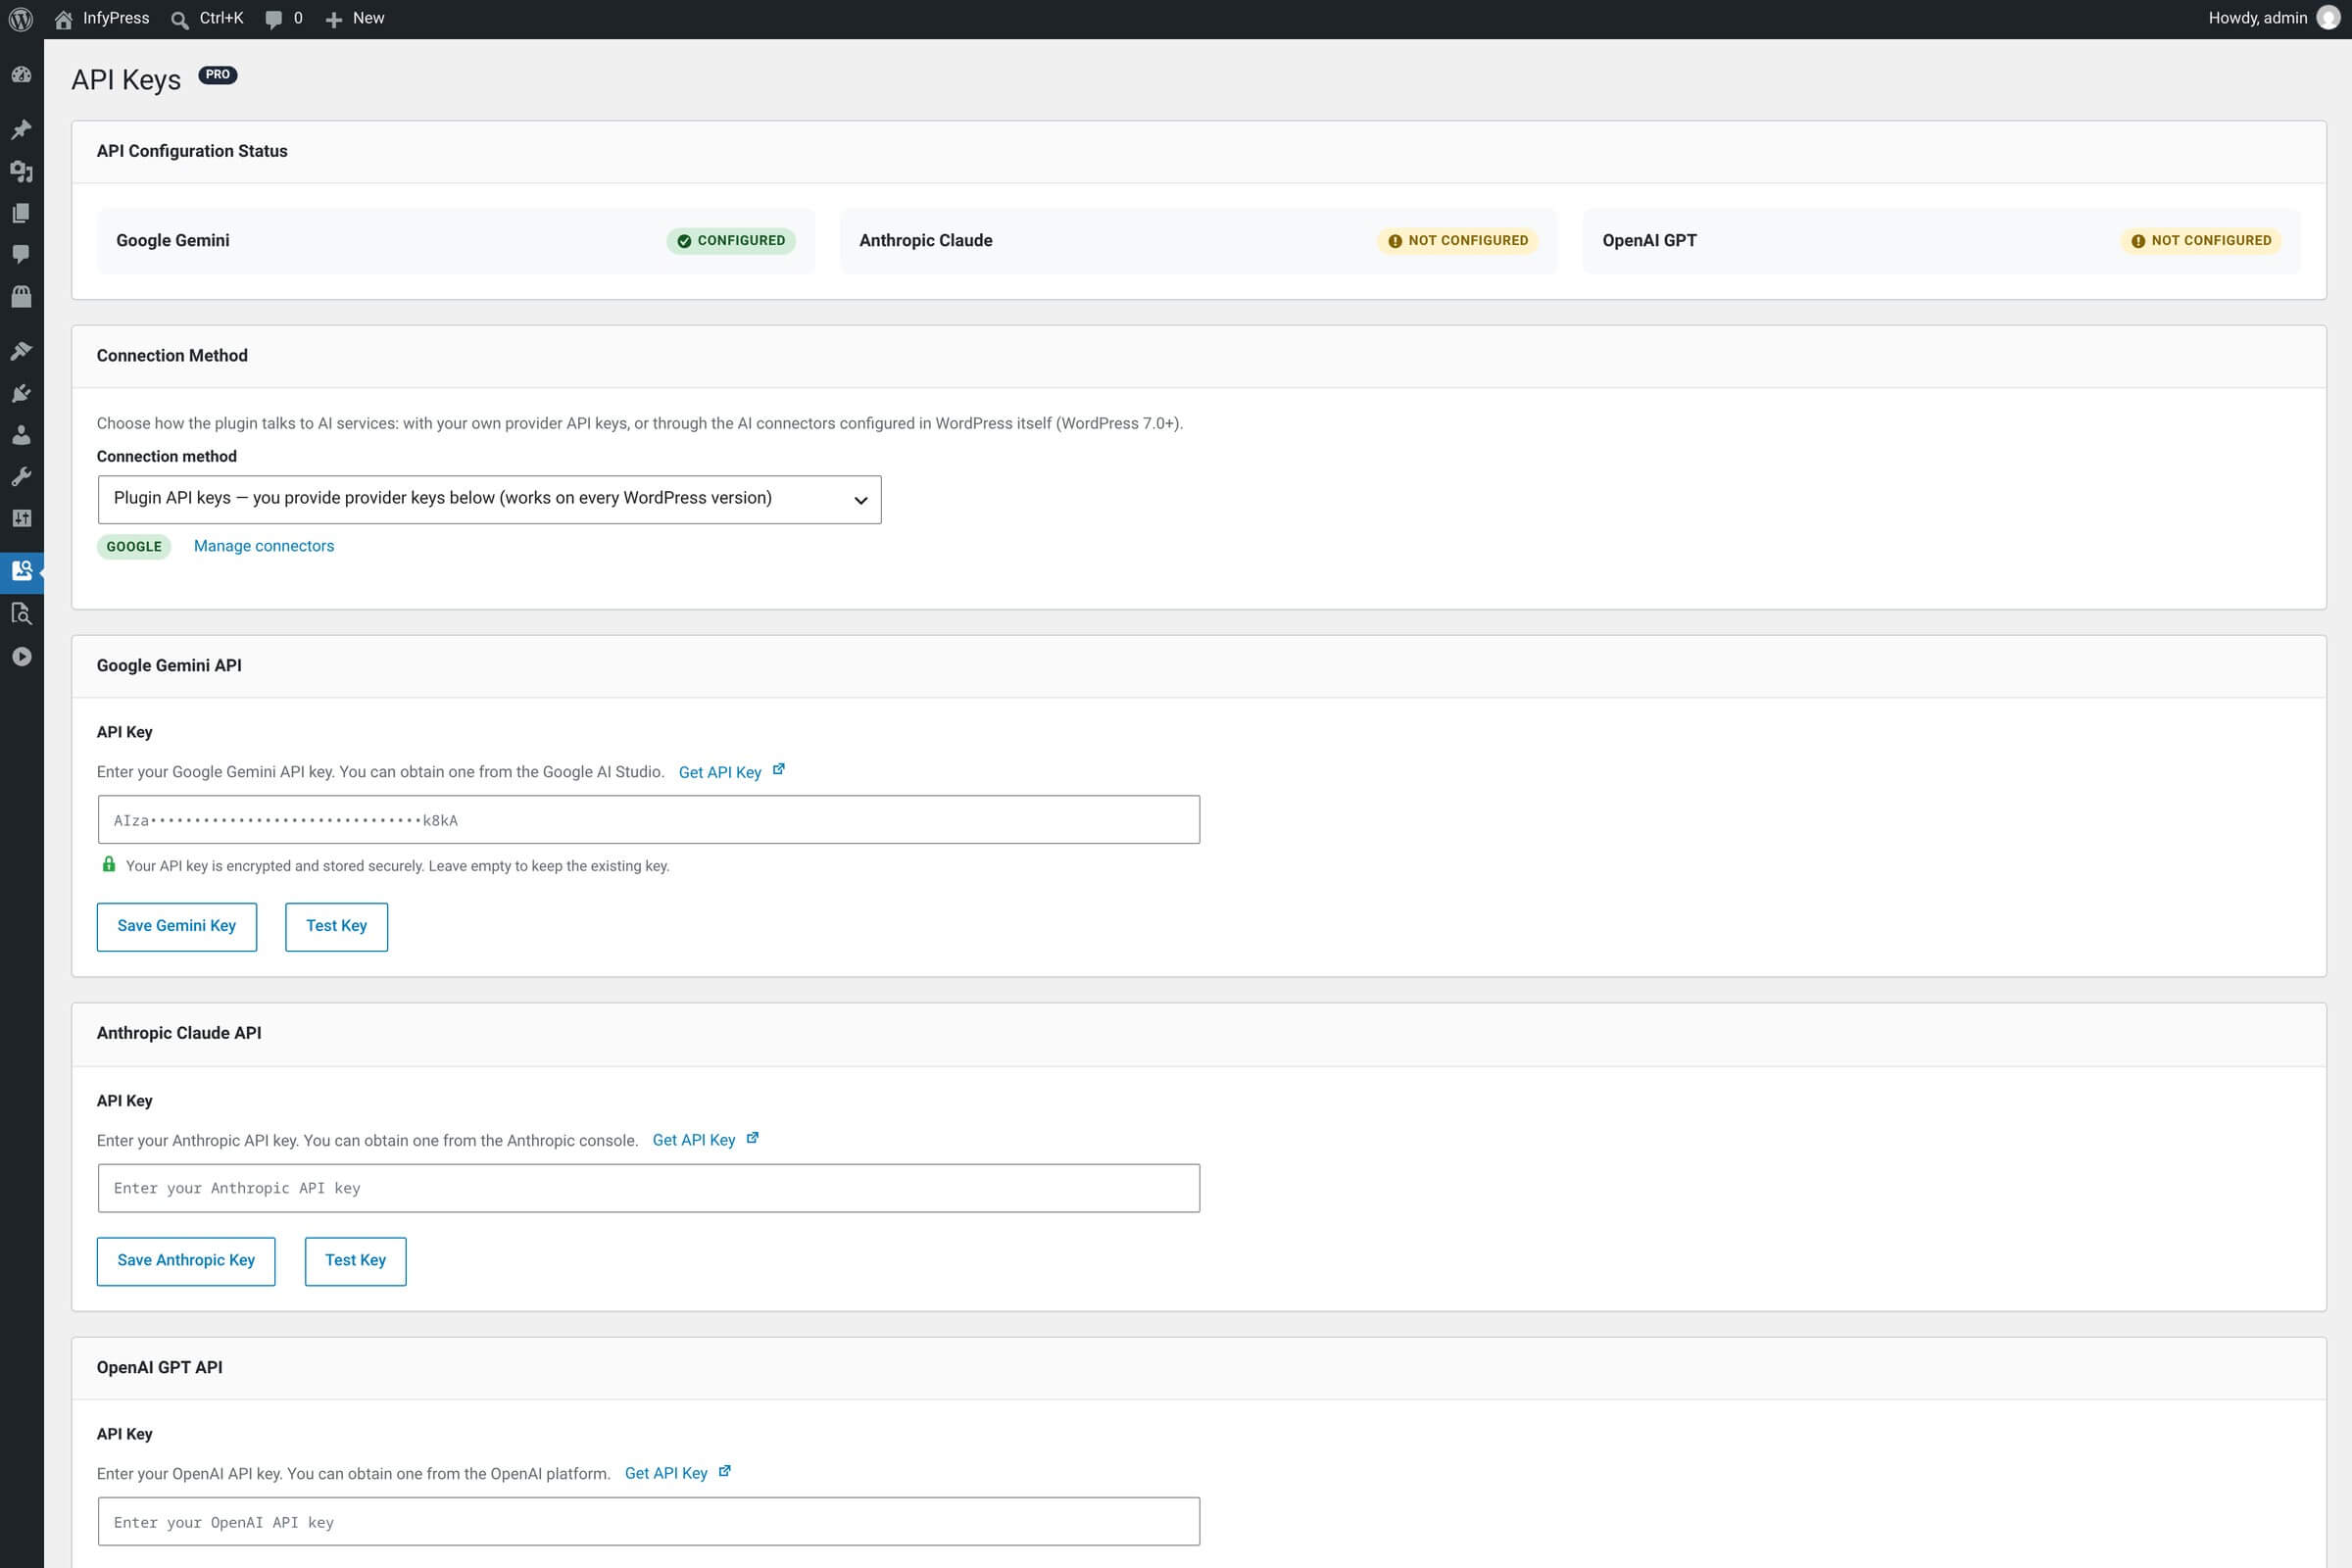The height and width of the screenshot is (1568, 2352).
Task: Click API Configuration Status heading
Action: 192,151
